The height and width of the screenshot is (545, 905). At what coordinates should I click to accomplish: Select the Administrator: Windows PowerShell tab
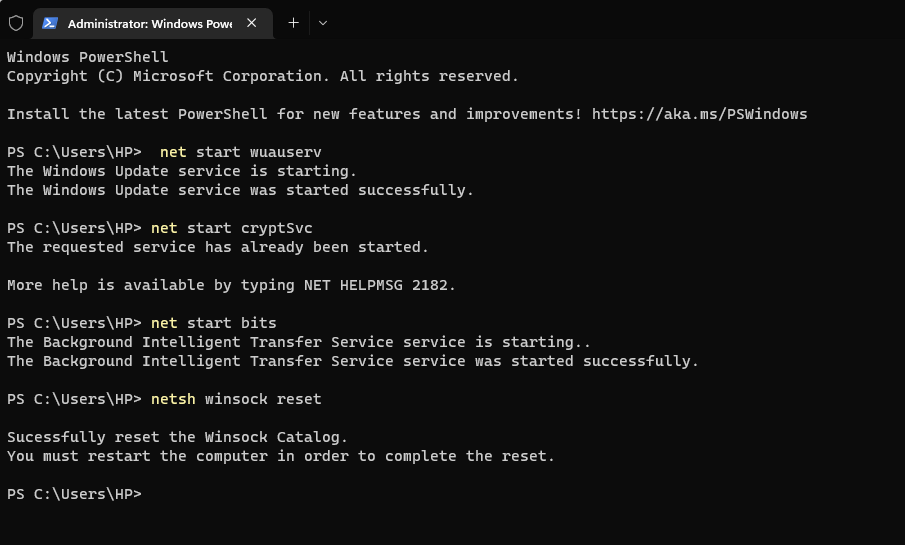(150, 23)
